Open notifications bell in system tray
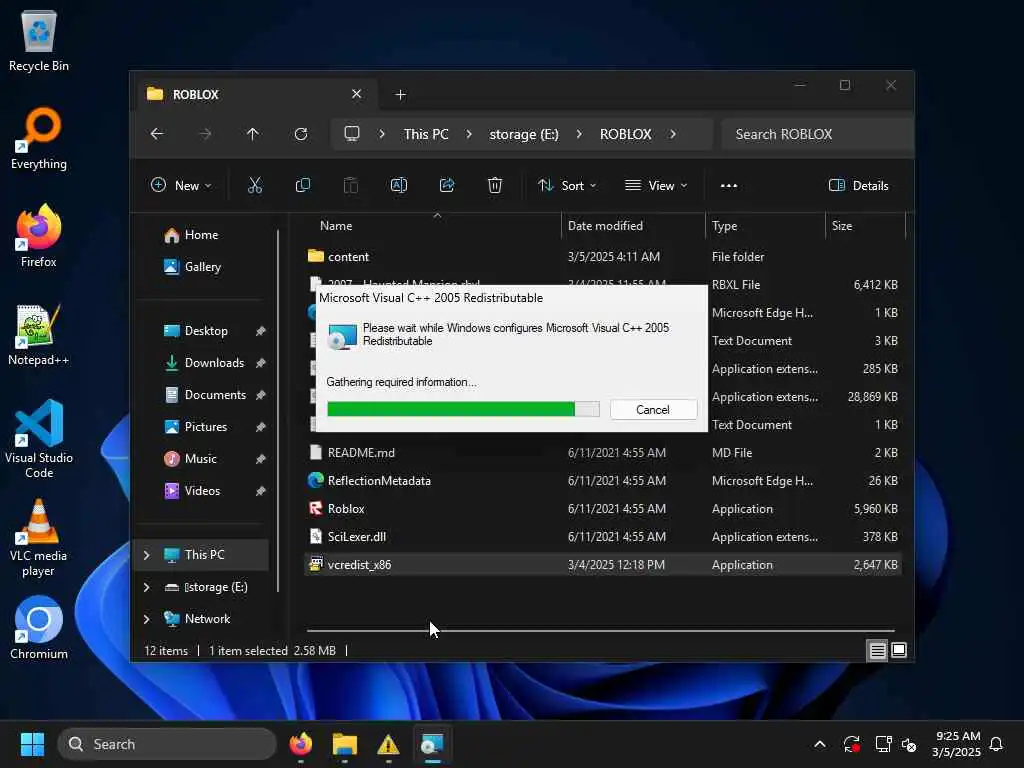The image size is (1024, 768). coord(996,744)
